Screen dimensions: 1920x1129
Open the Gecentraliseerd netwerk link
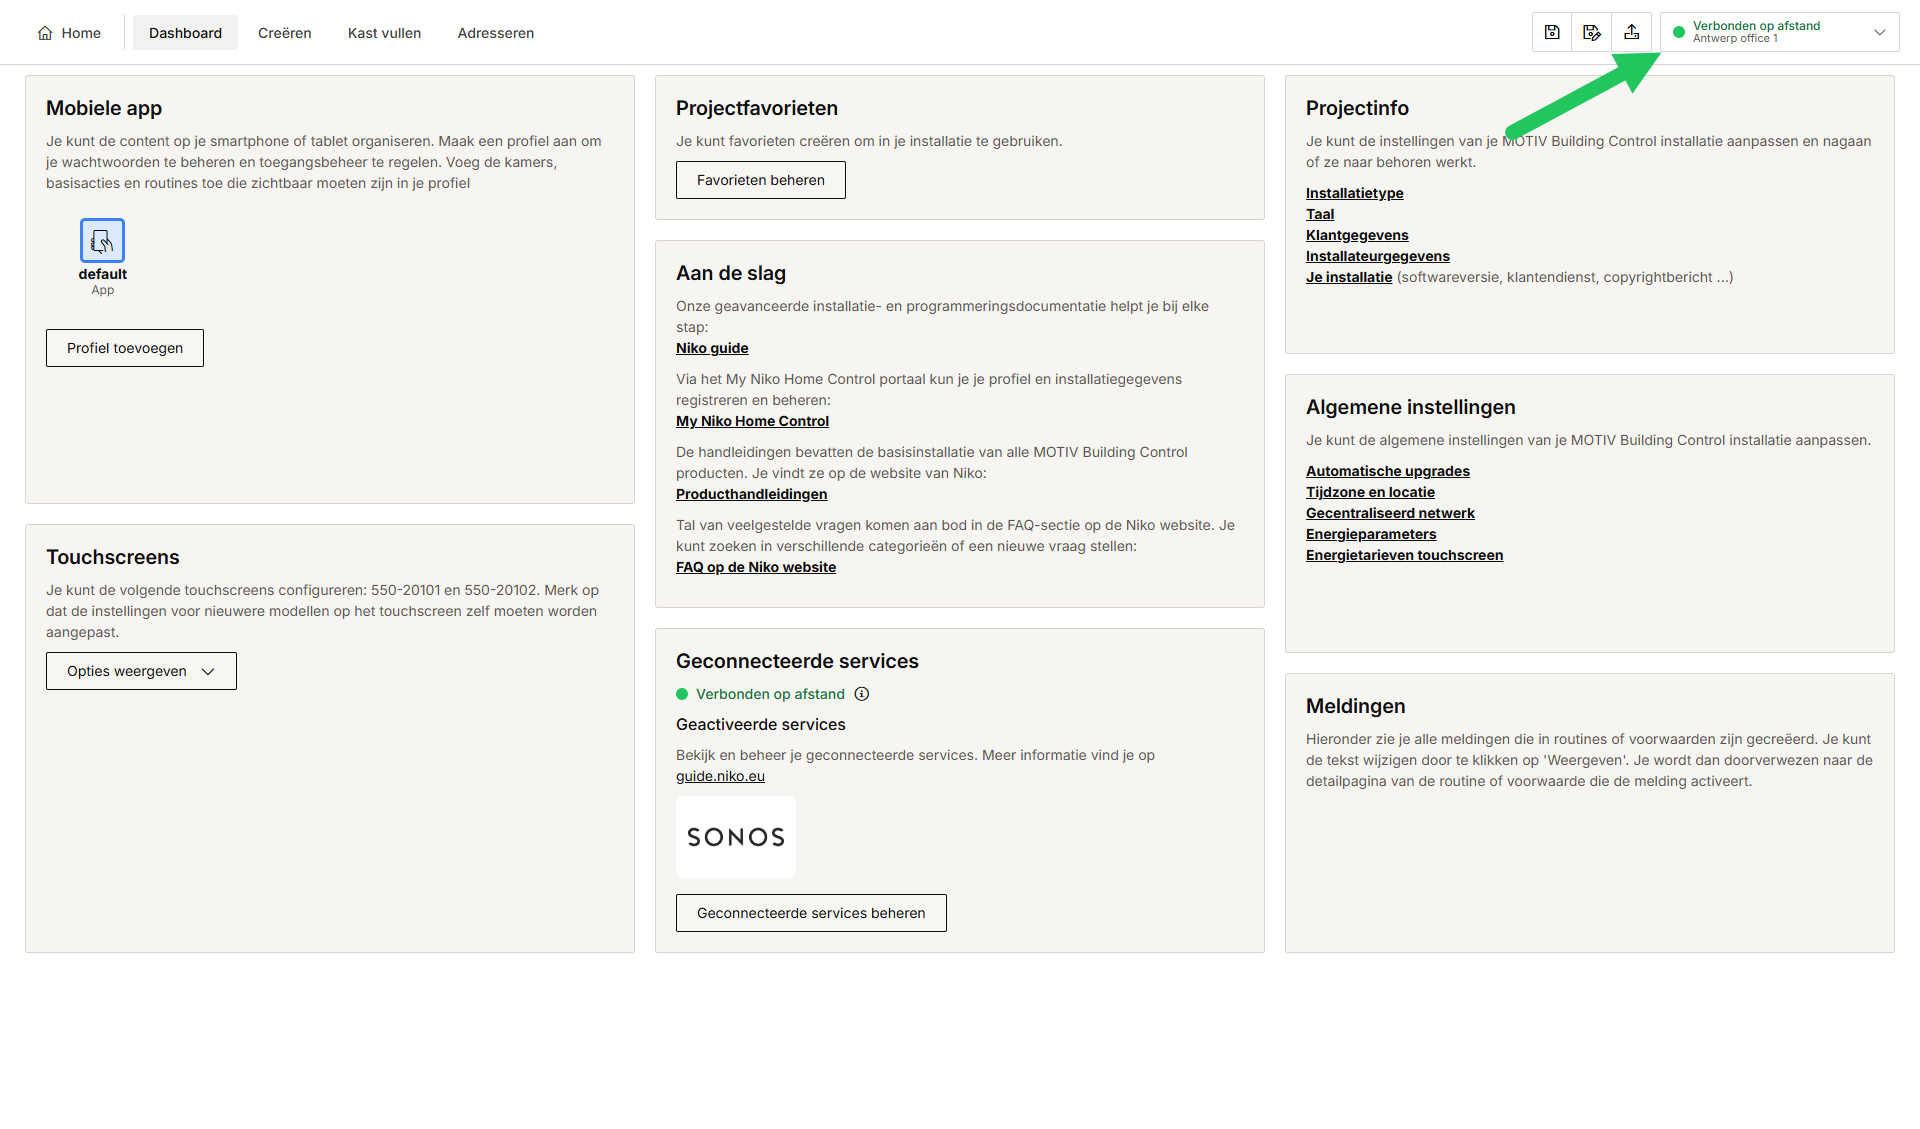point(1390,513)
